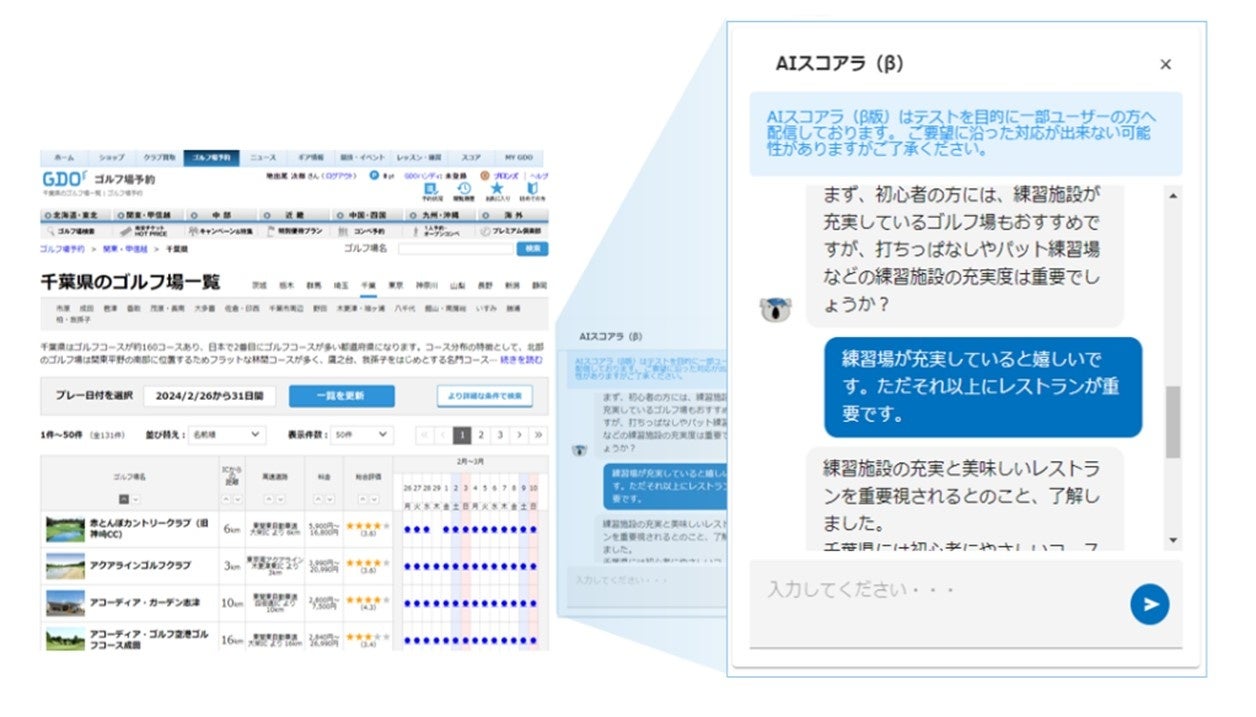
Task: Go to page 3 of results
Action: [500, 435]
